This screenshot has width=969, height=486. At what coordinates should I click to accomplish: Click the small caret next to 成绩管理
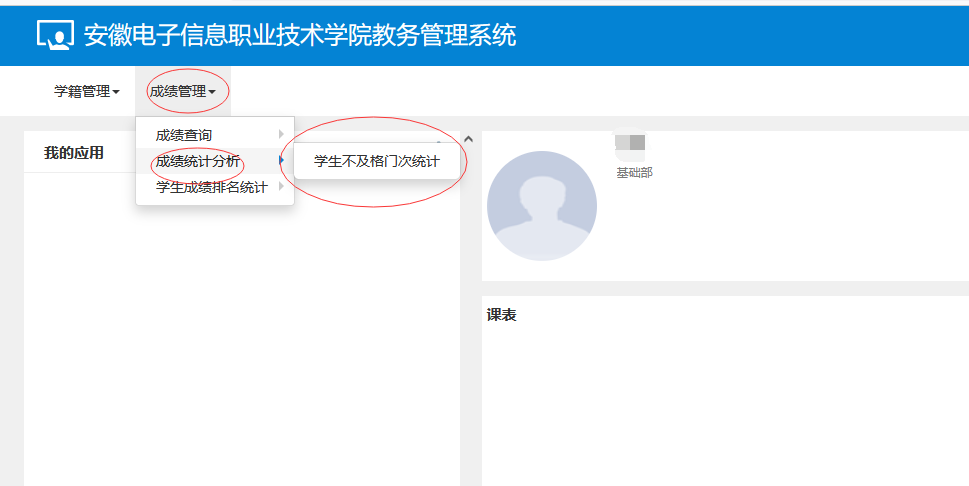212,92
